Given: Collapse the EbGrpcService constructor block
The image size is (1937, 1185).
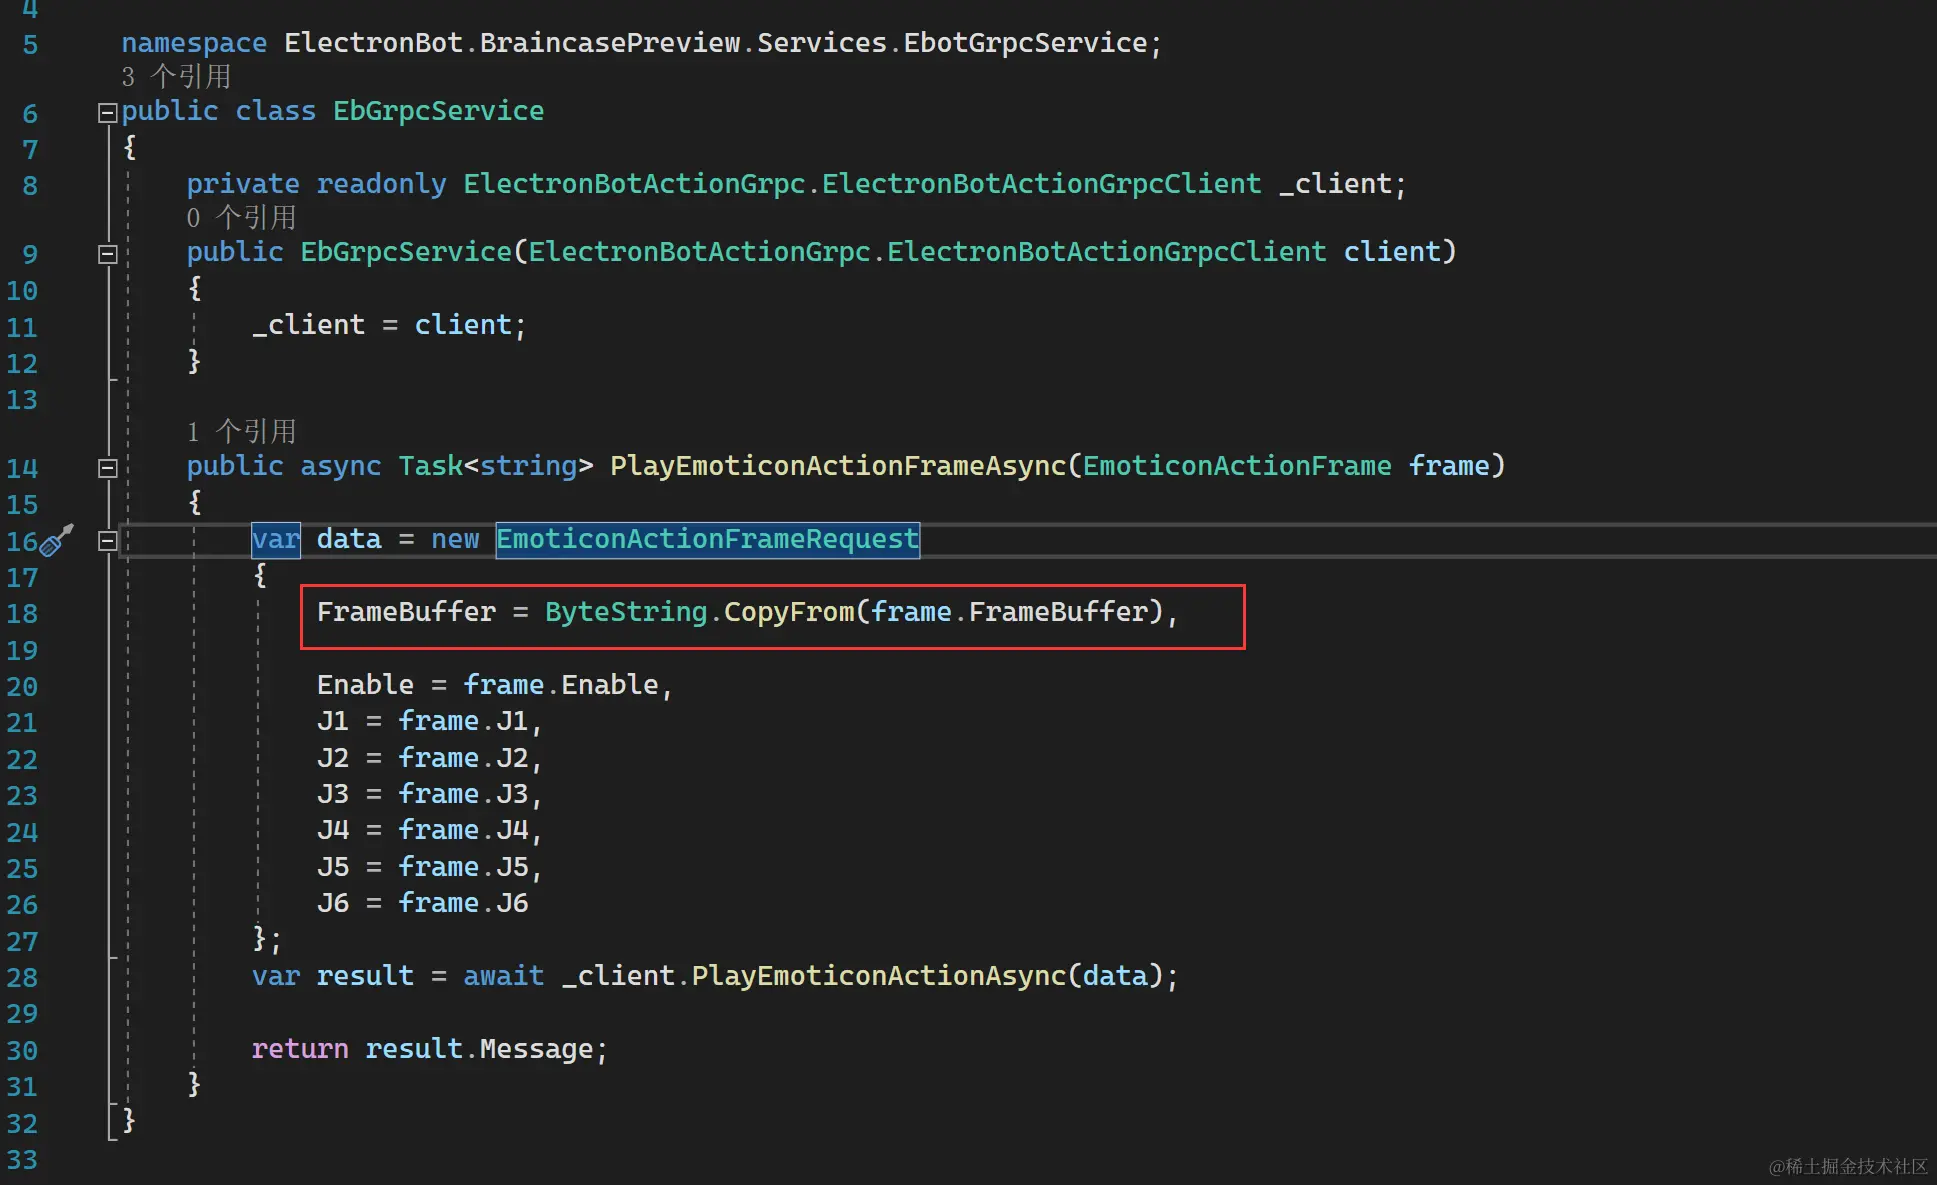Looking at the screenshot, I should click(107, 254).
